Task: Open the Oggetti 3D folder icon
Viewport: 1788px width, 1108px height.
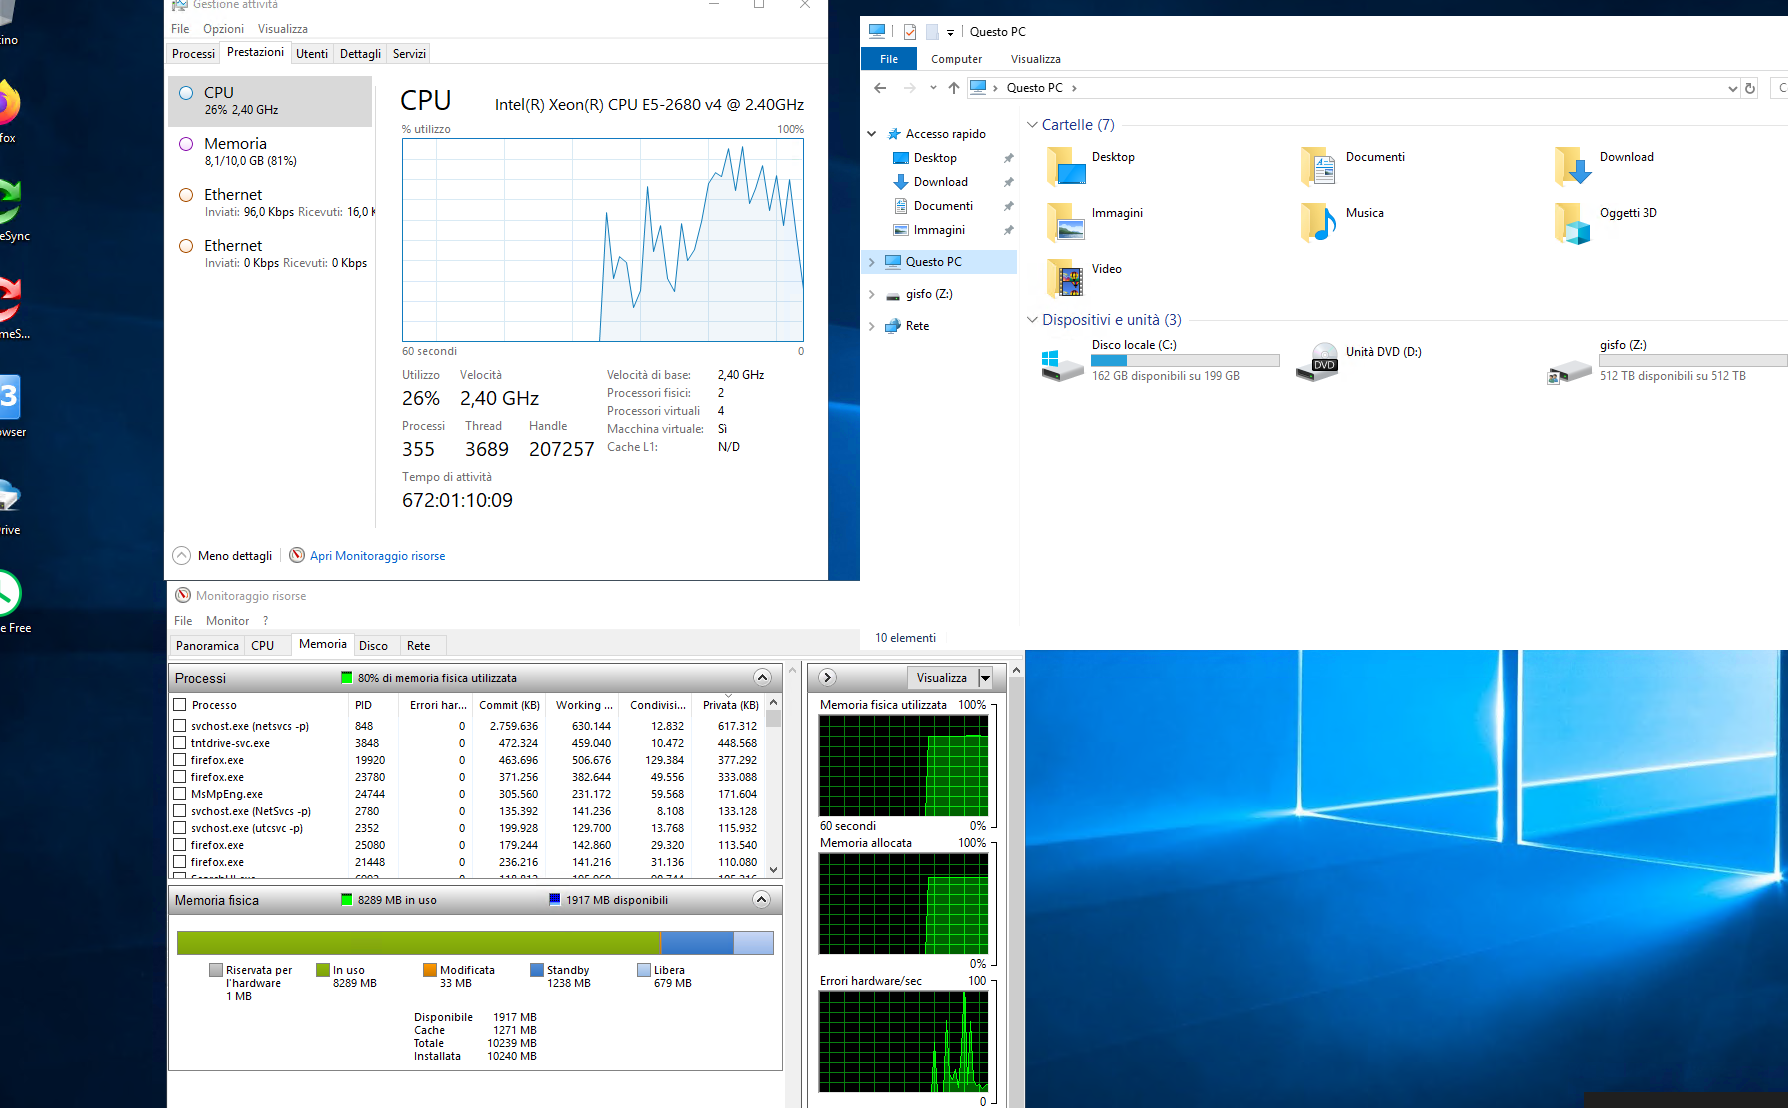Action: tap(1573, 222)
